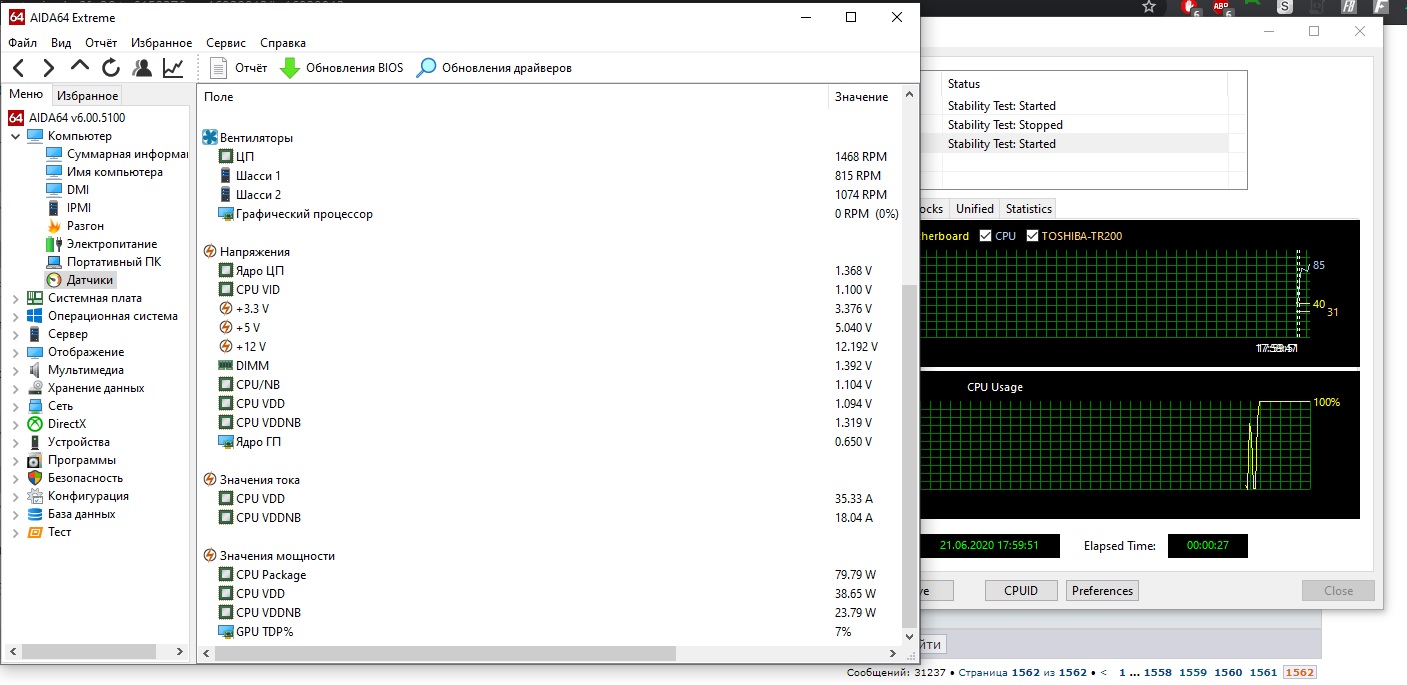This screenshot has width=1407, height=685.
Task: Select the Датчики gauge icon
Action: [54, 280]
